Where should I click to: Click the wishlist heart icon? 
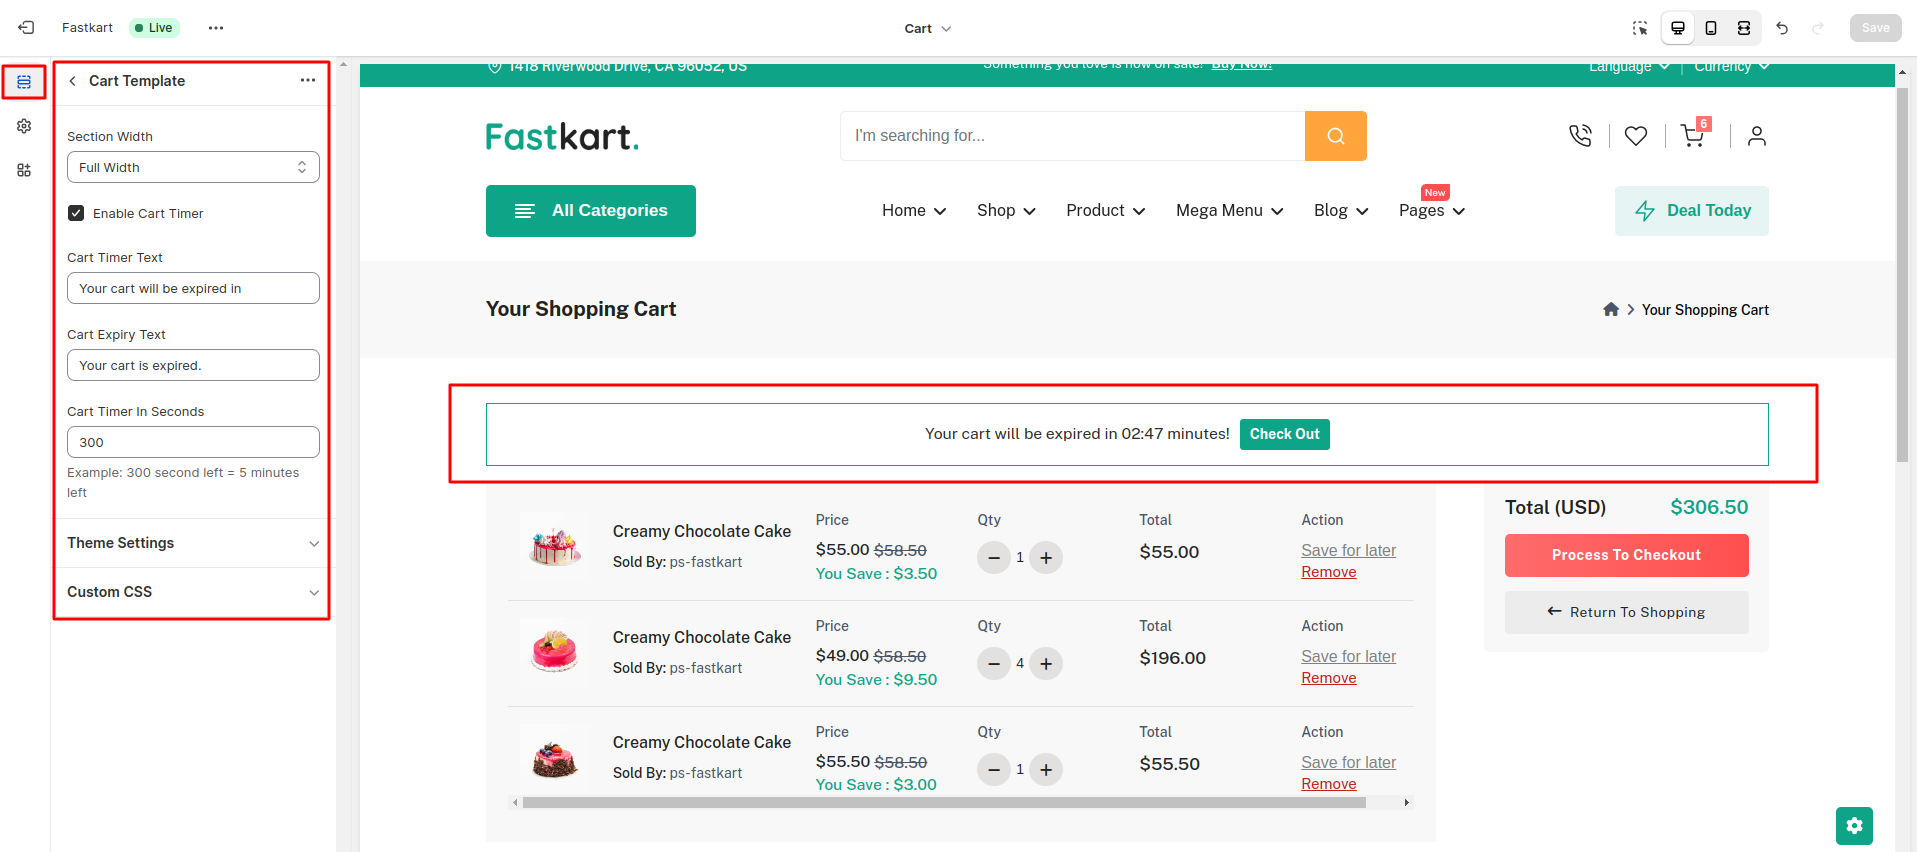[x=1636, y=136]
